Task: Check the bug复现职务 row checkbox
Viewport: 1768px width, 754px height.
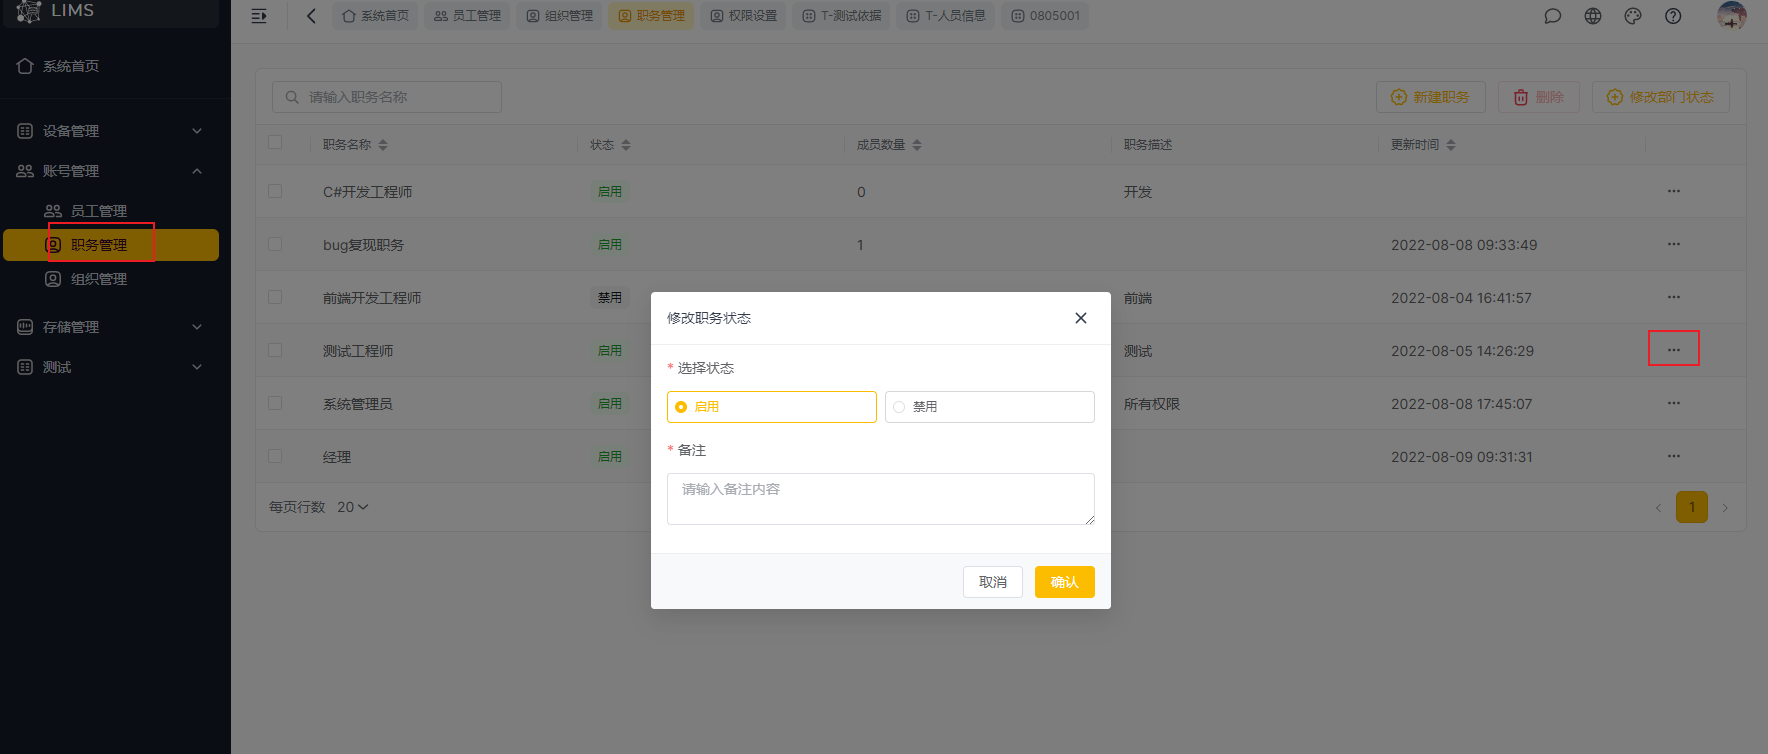Action: click(x=275, y=244)
